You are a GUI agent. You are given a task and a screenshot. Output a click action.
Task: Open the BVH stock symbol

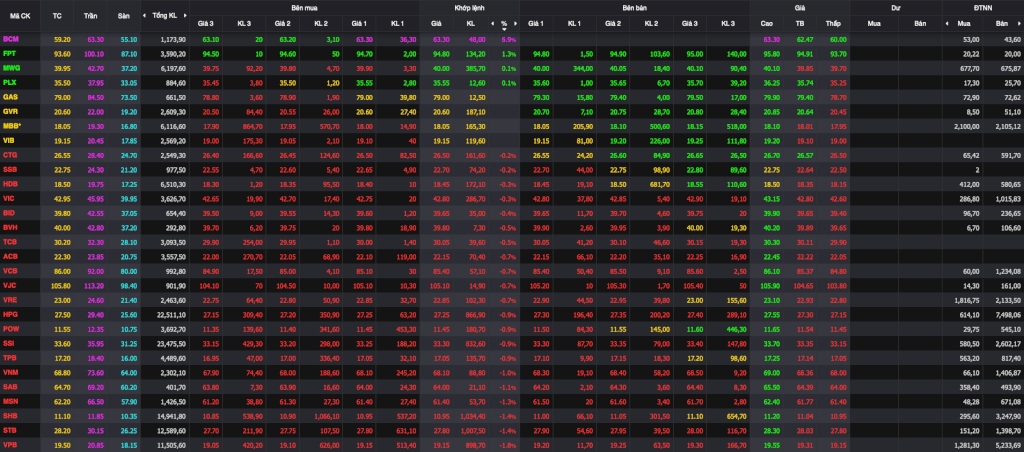(x=10, y=226)
